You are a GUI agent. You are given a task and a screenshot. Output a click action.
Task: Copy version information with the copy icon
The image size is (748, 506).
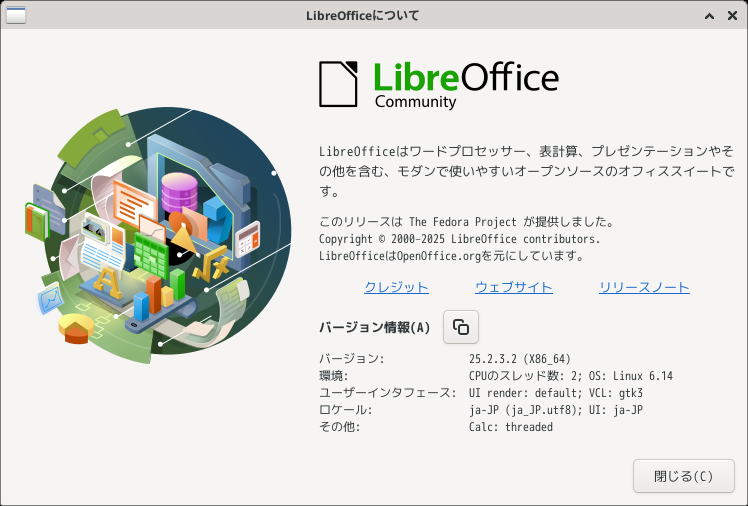(x=461, y=327)
